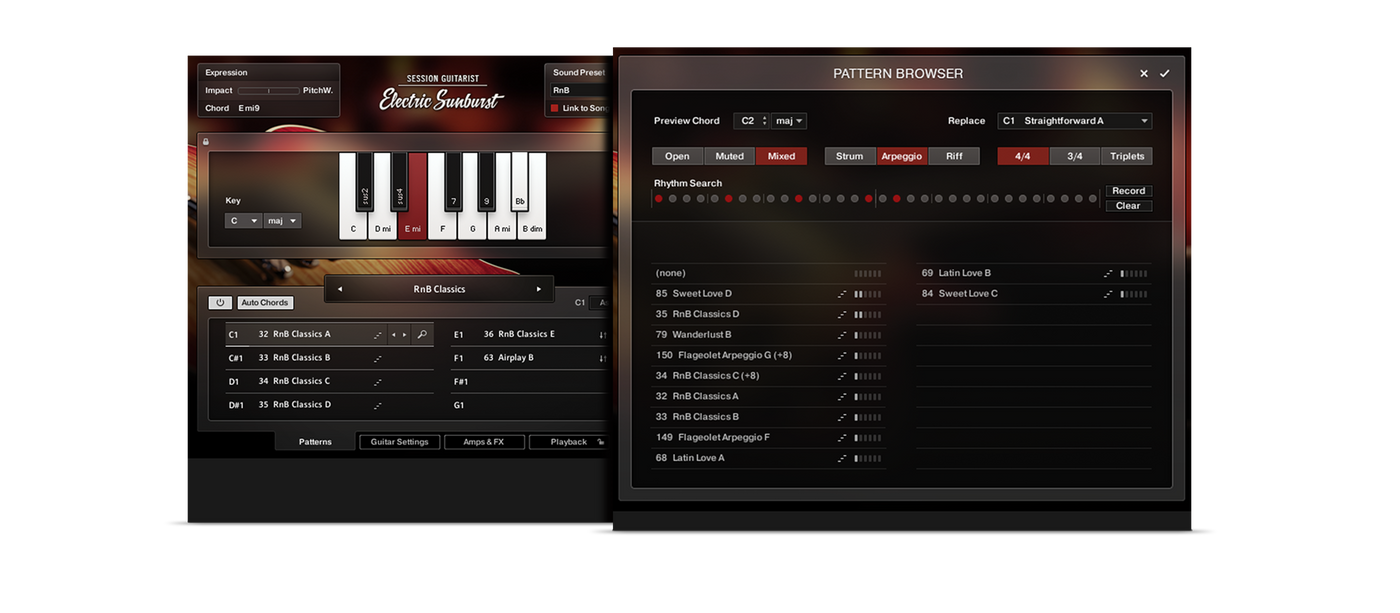Screen dimensions: 1400x613
Task: Switch to the Playback tab
Action: point(569,442)
